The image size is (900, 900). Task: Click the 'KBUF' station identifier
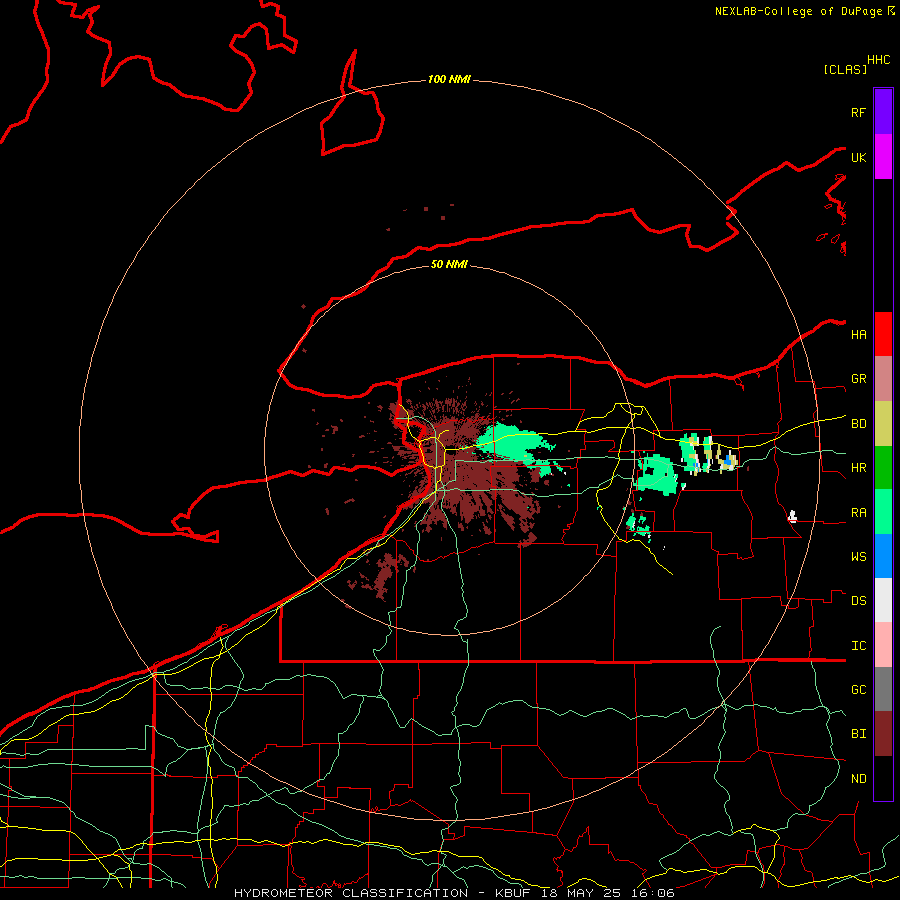coord(515,893)
